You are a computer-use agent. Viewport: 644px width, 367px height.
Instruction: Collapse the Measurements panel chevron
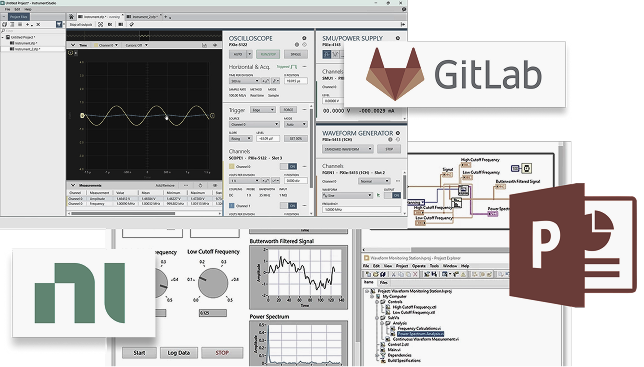(x=73, y=186)
